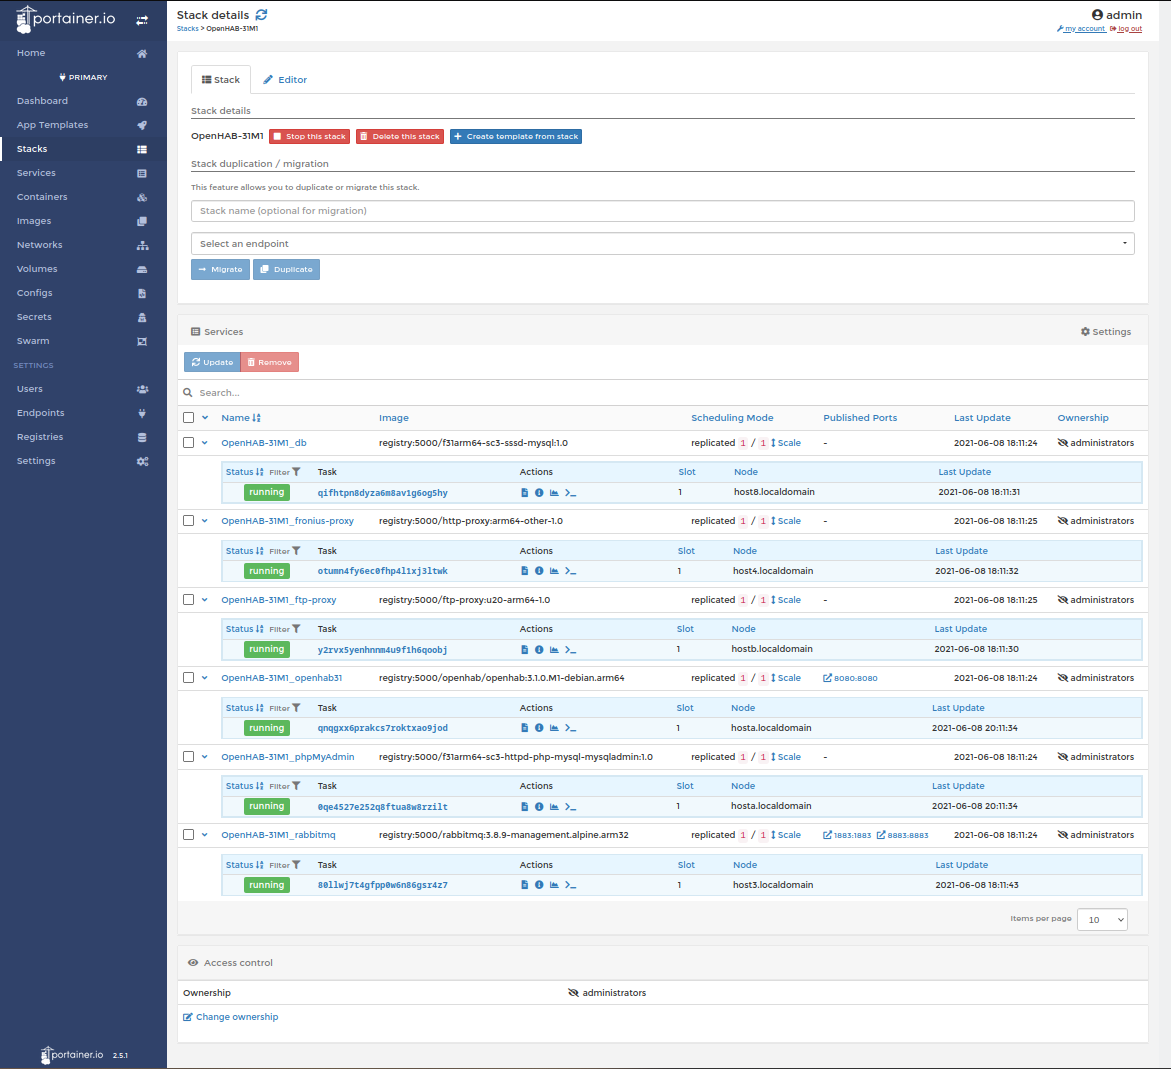Click Stop this stack button

pyautogui.click(x=309, y=137)
